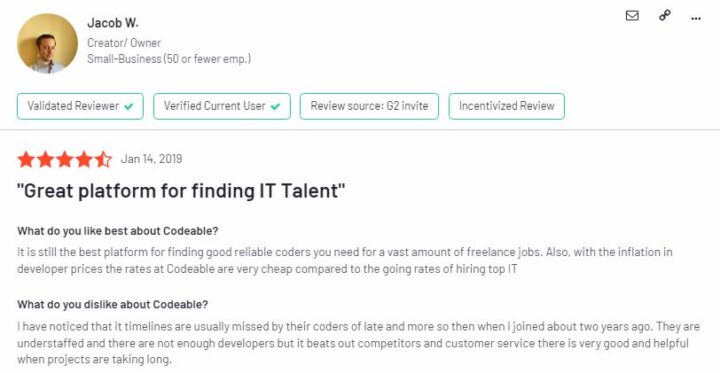The width and height of the screenshot is (720, 373).
Task: Open "Great platform for finding IT Talent" title
Action: point(181,191)
